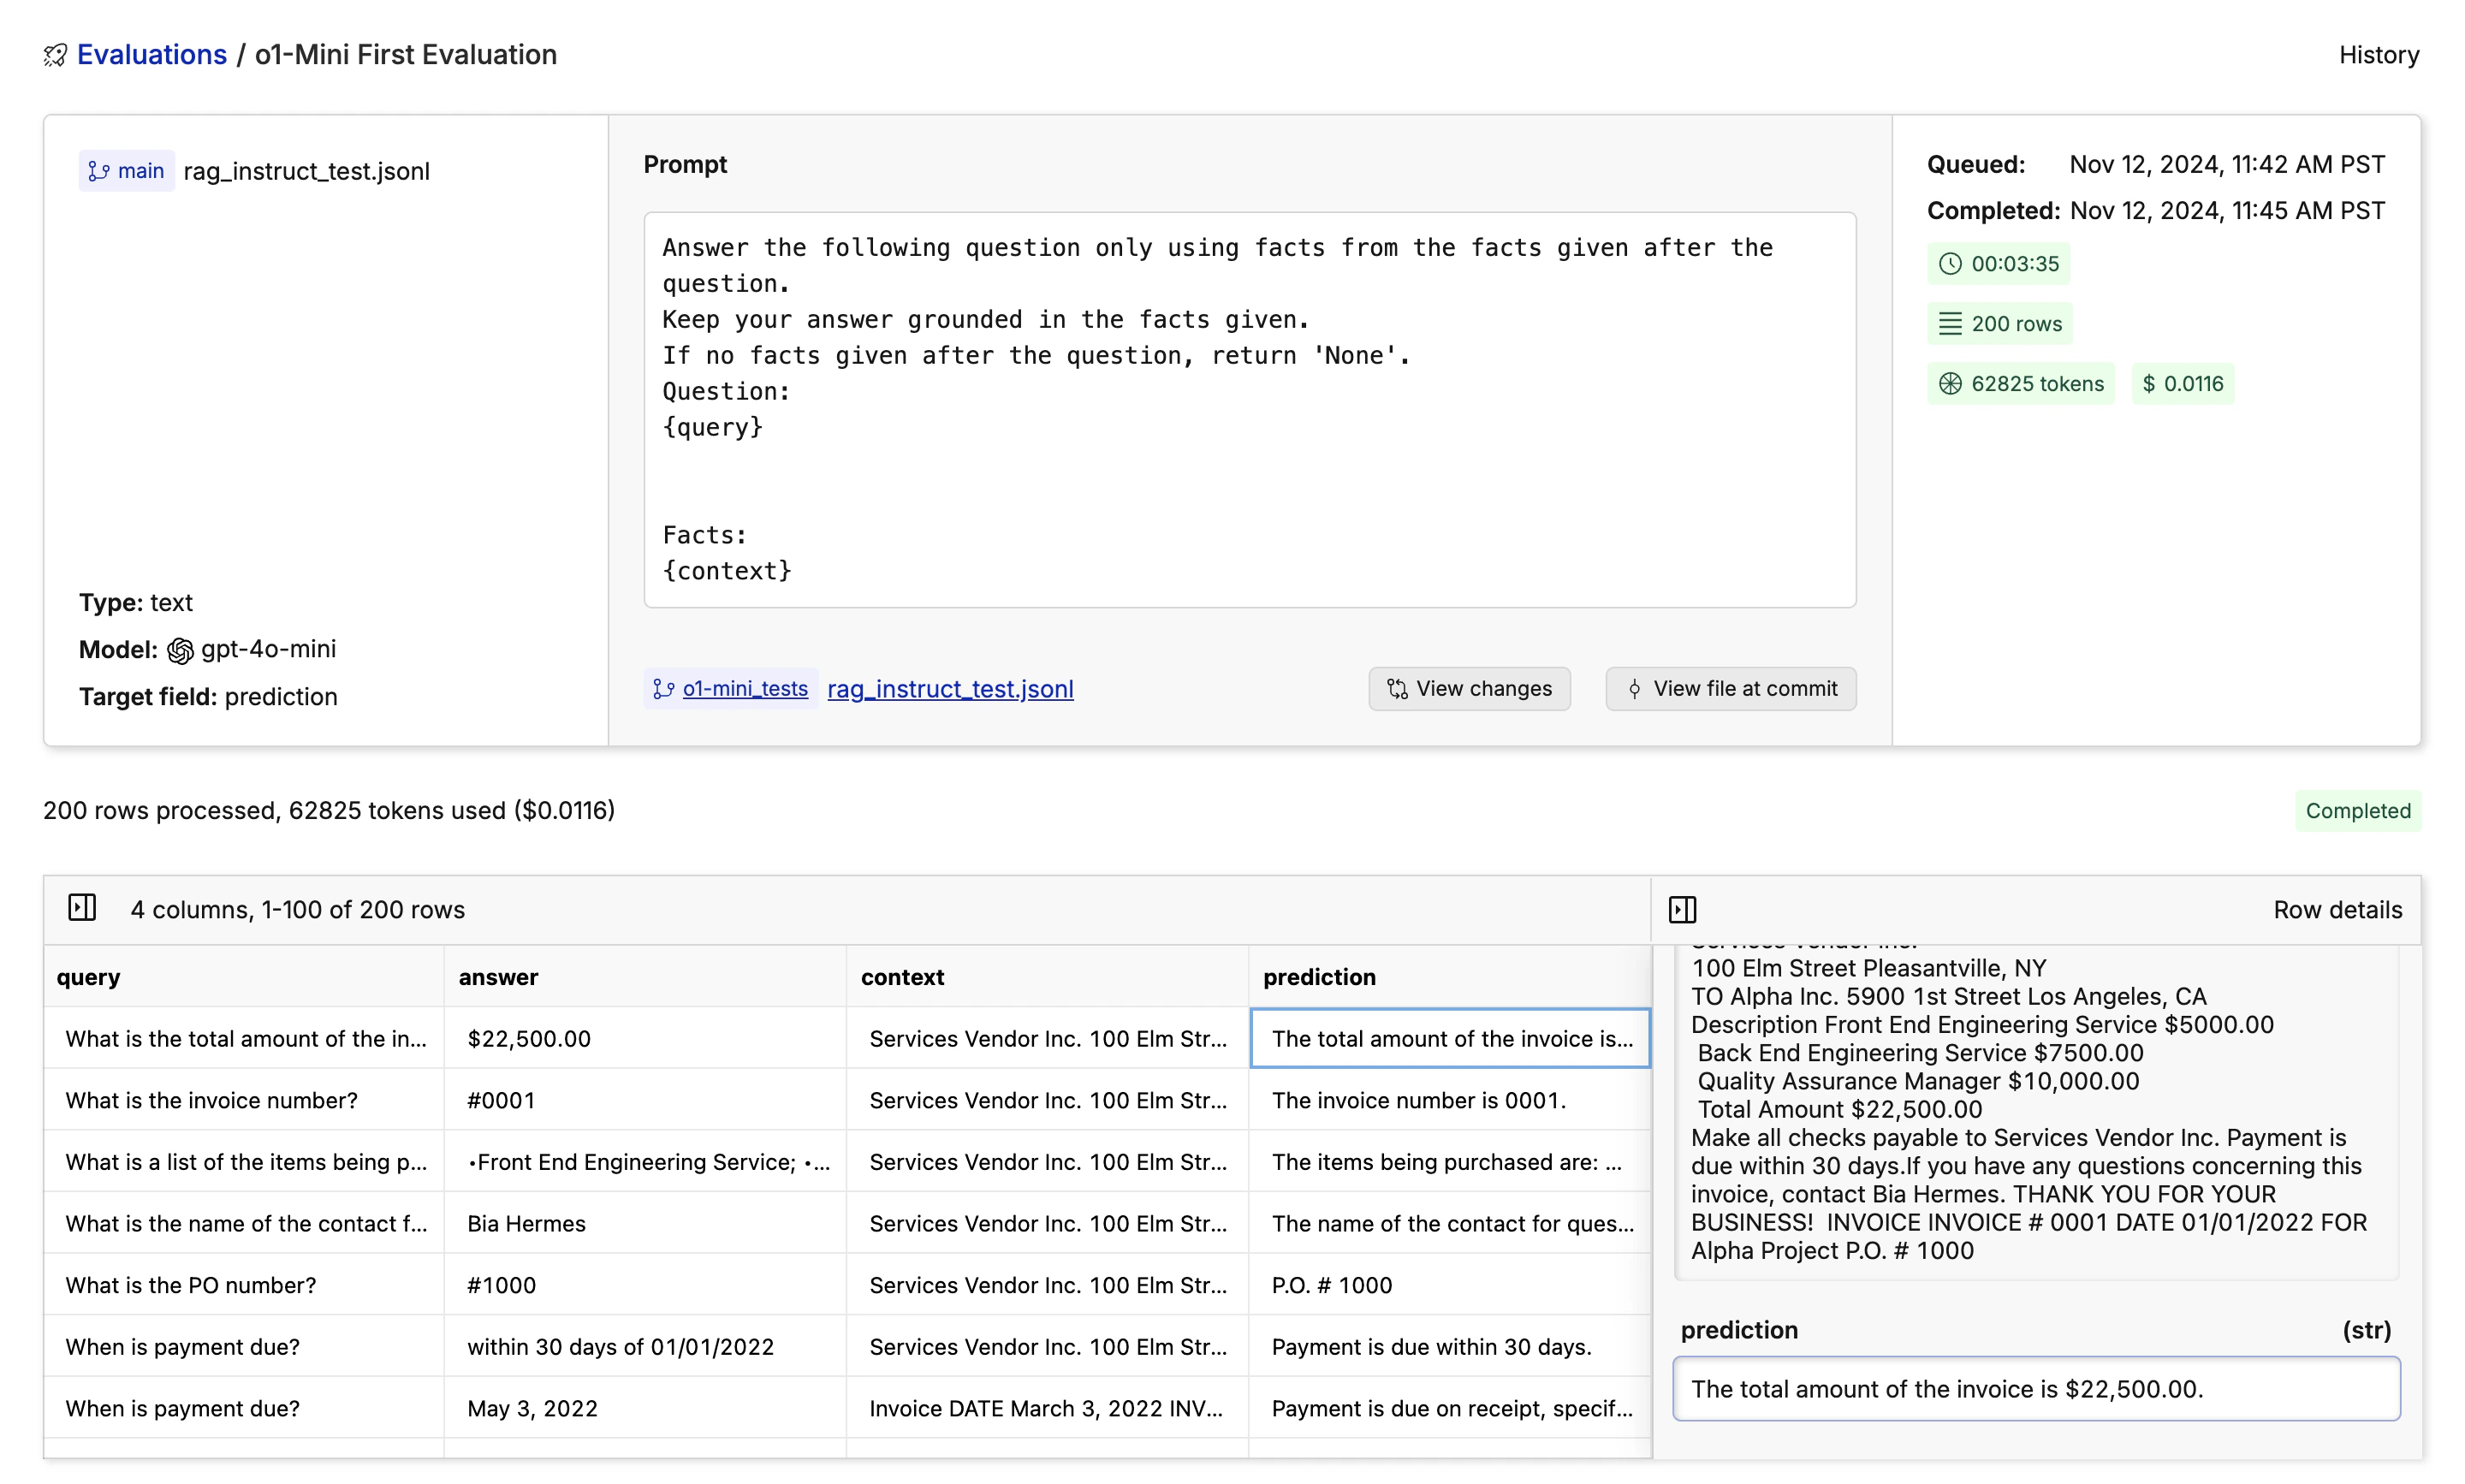Click the View changes button
Image resolution: width=2465 pixels, height=1484 pixels.
(x=1468, y=689)
